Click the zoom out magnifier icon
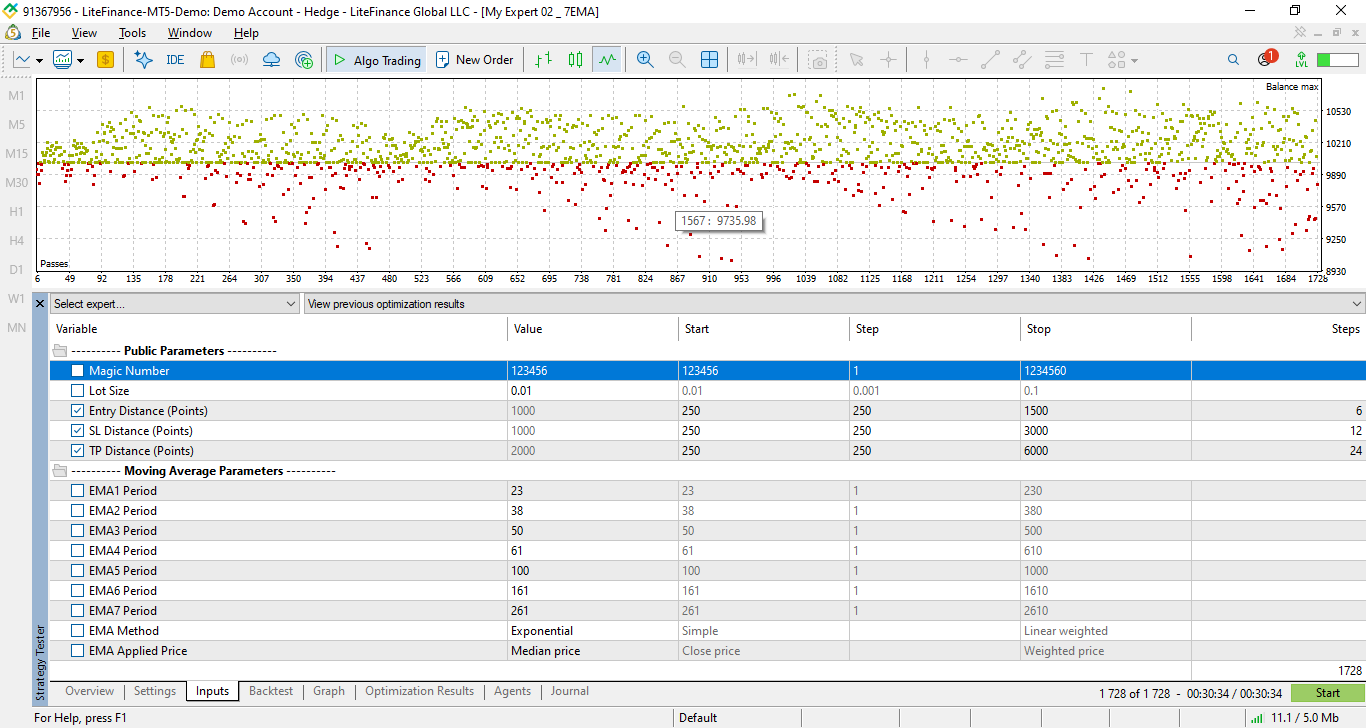 [x=677, y=60]
